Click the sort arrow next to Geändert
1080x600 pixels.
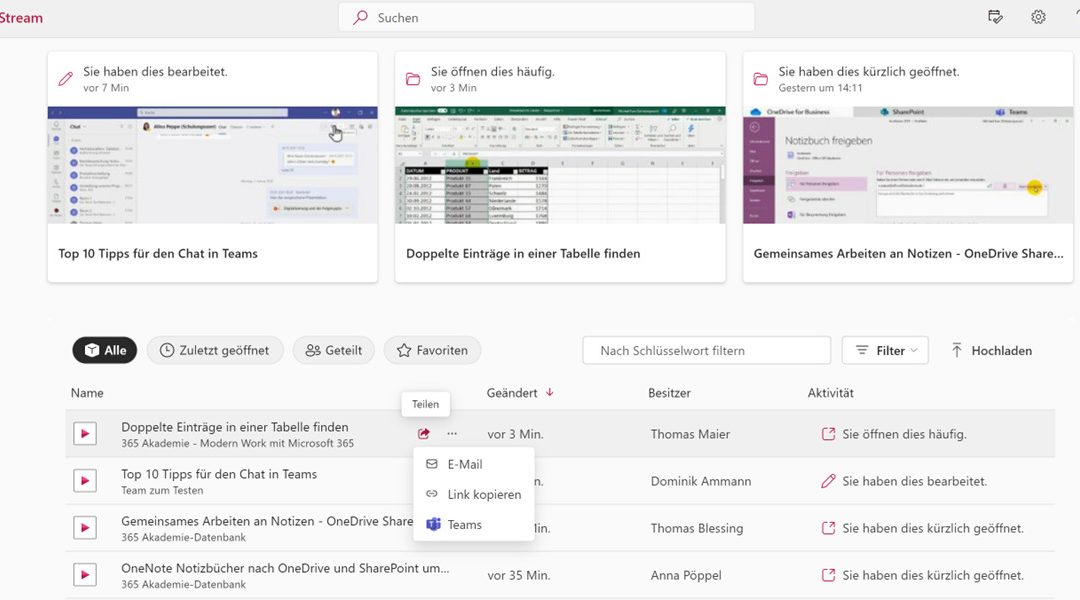(550, 393)
